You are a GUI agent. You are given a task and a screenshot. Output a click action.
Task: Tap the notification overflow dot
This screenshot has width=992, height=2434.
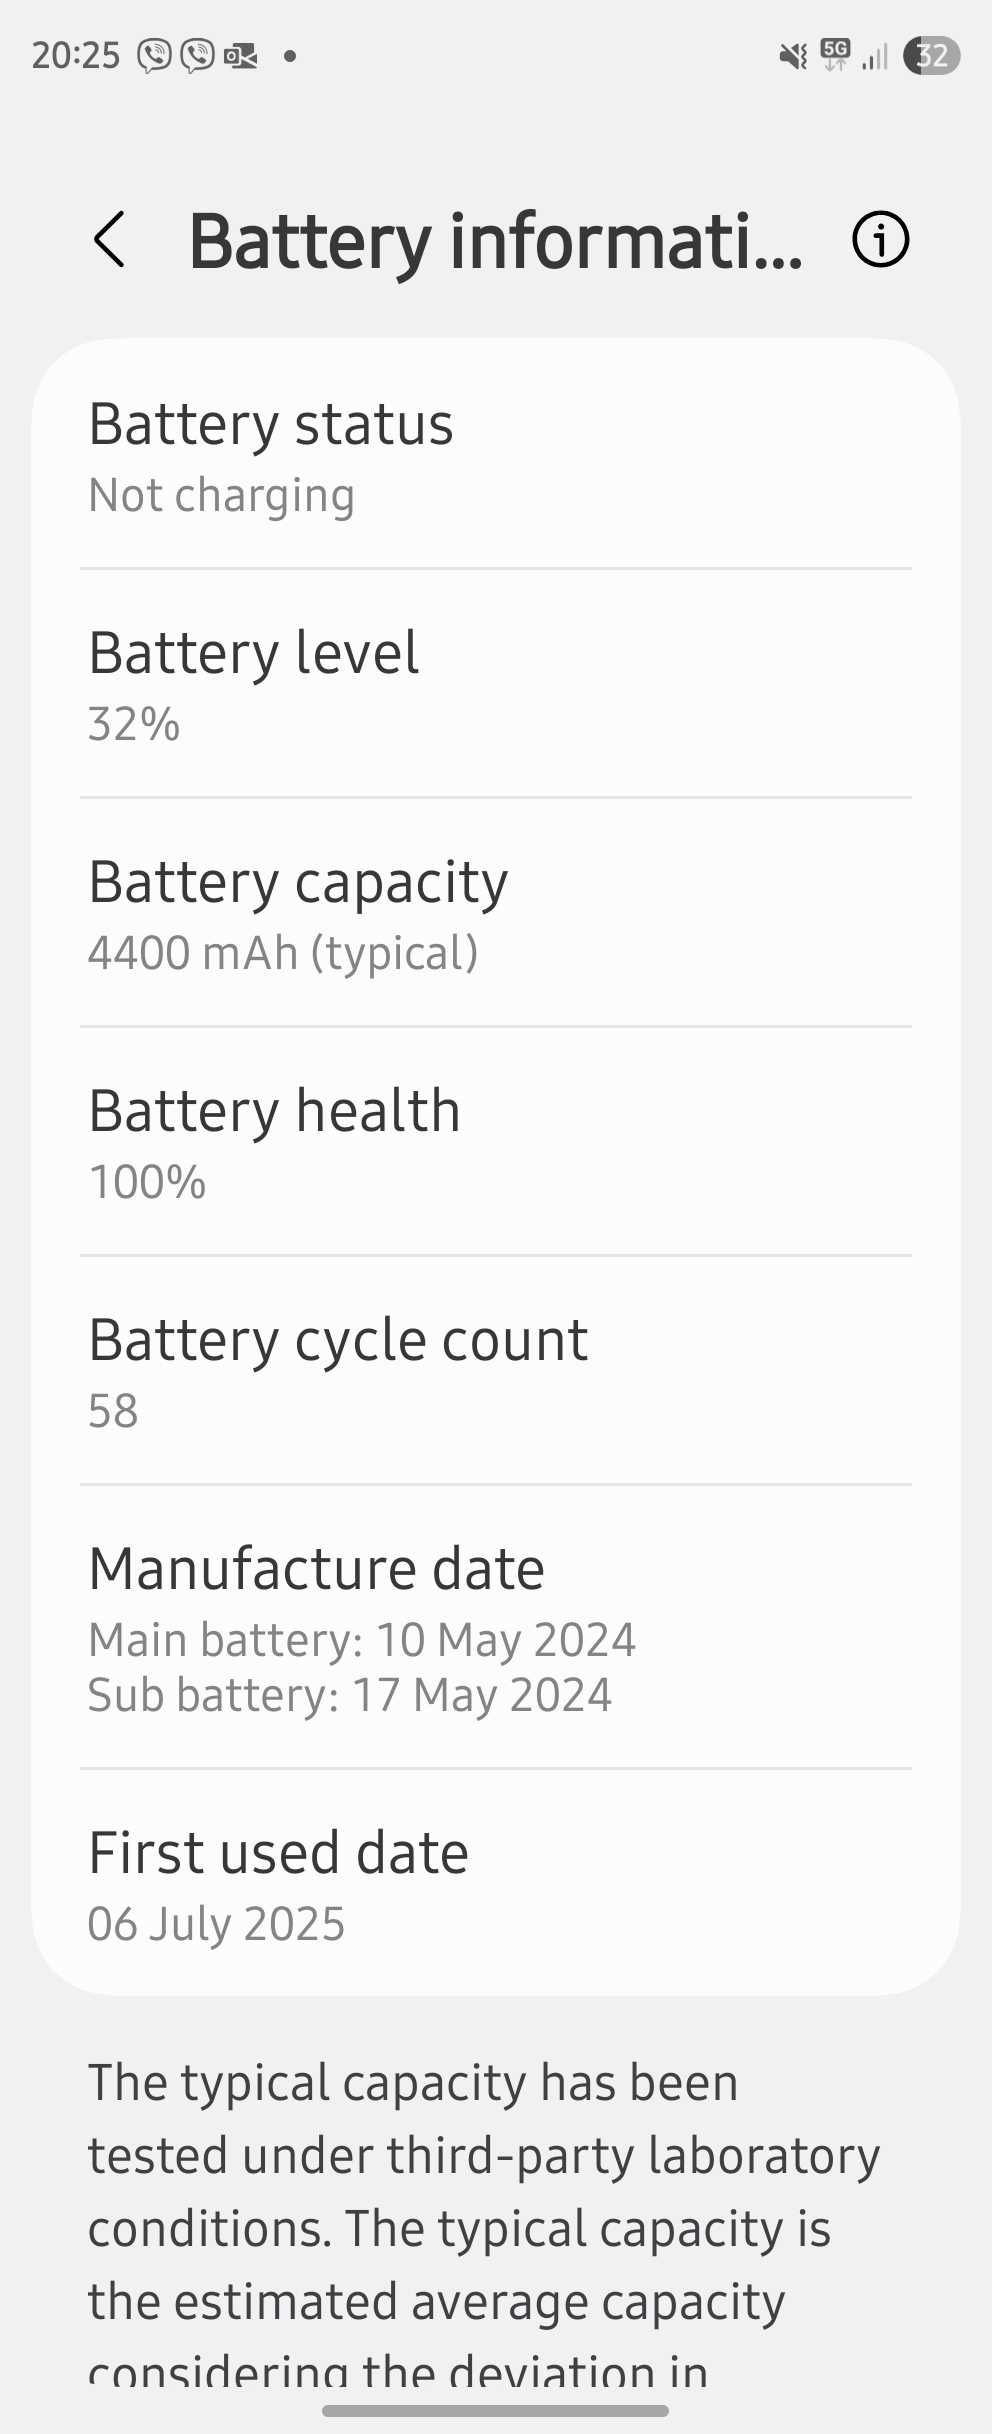[290, 56]
